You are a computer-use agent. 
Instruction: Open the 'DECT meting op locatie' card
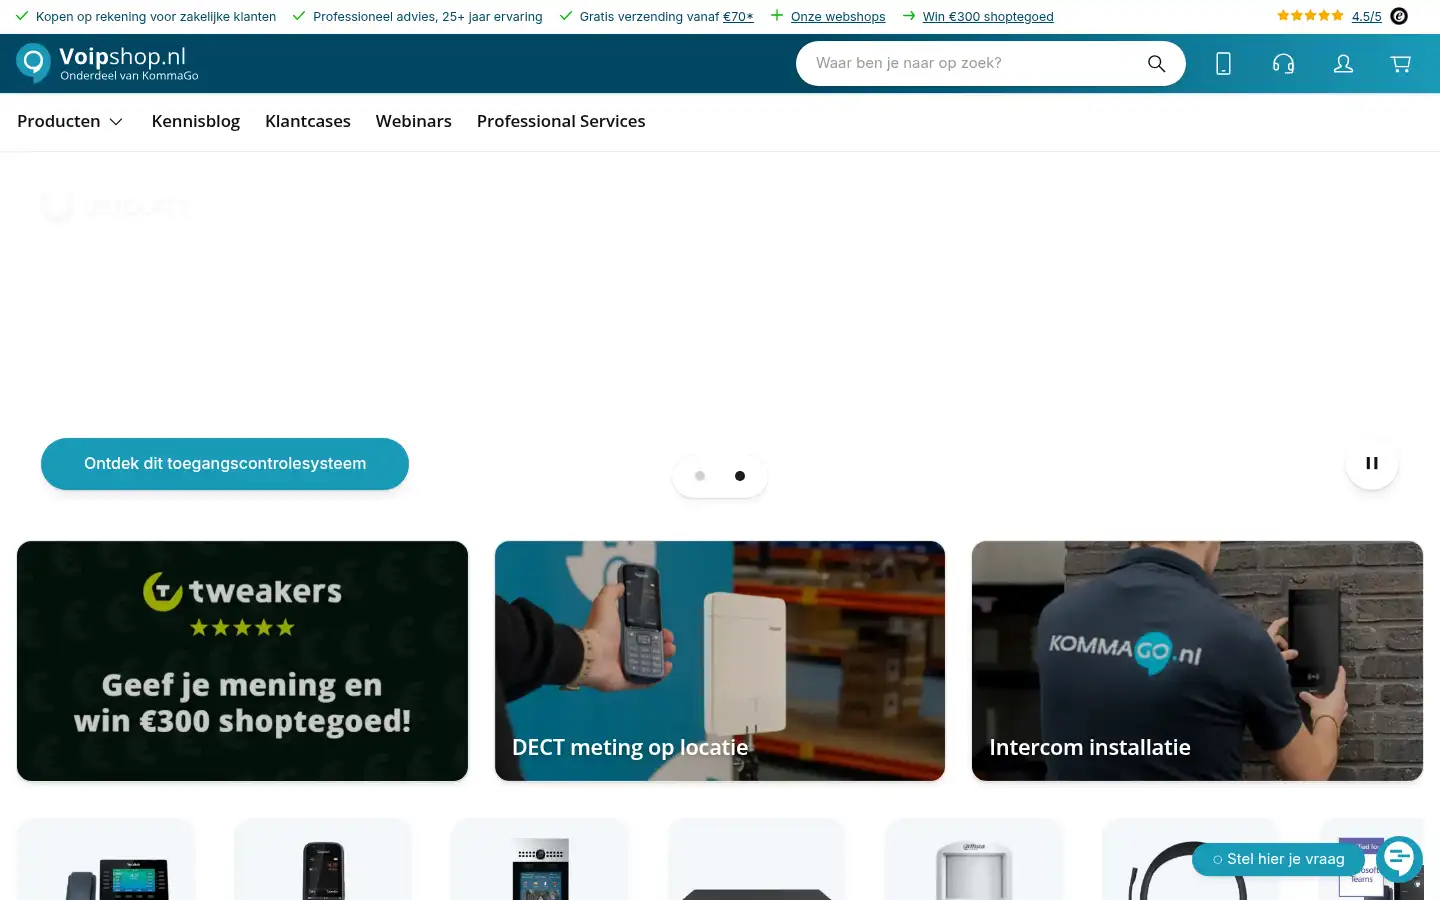720,661
